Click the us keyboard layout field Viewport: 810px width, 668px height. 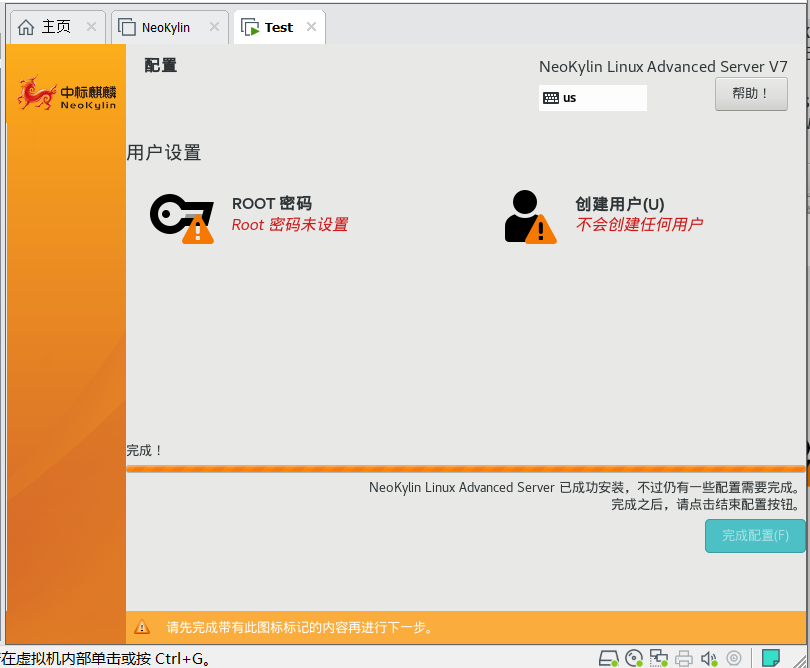click(593, 98)
